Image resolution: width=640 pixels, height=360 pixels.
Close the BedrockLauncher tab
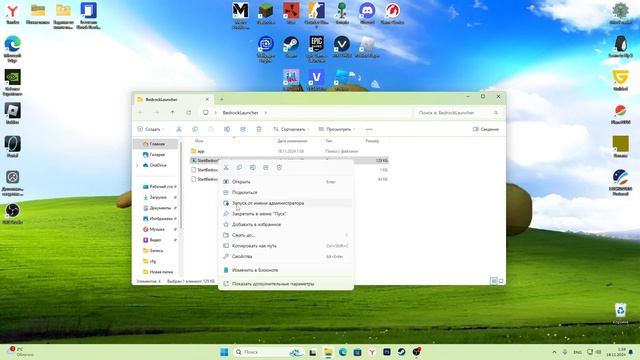click(207, 99)
